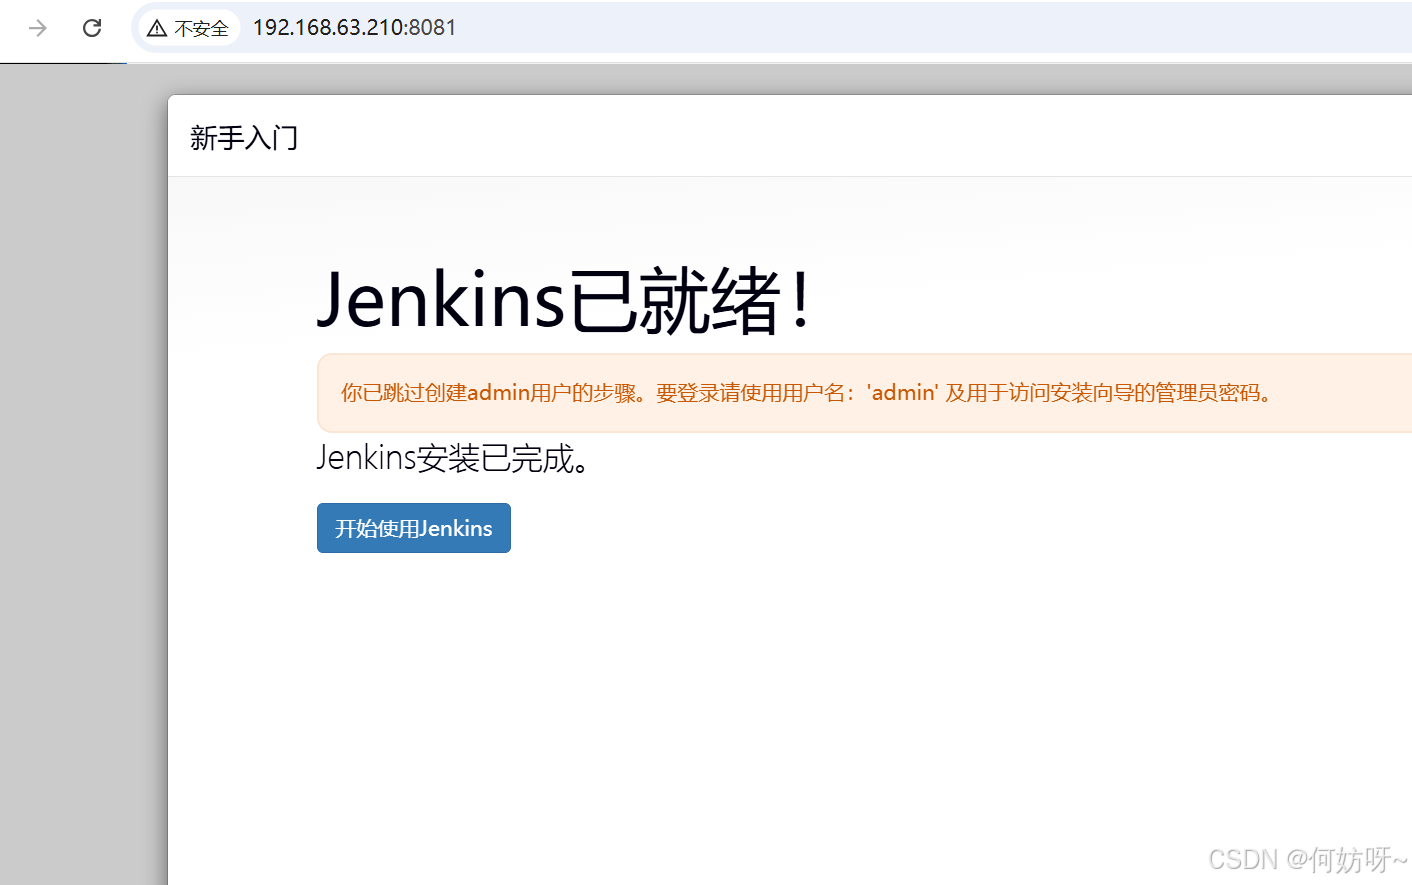Reload the page with the refresh icon
This screenshot has height=885, width=1412.
tap(92, 28)
